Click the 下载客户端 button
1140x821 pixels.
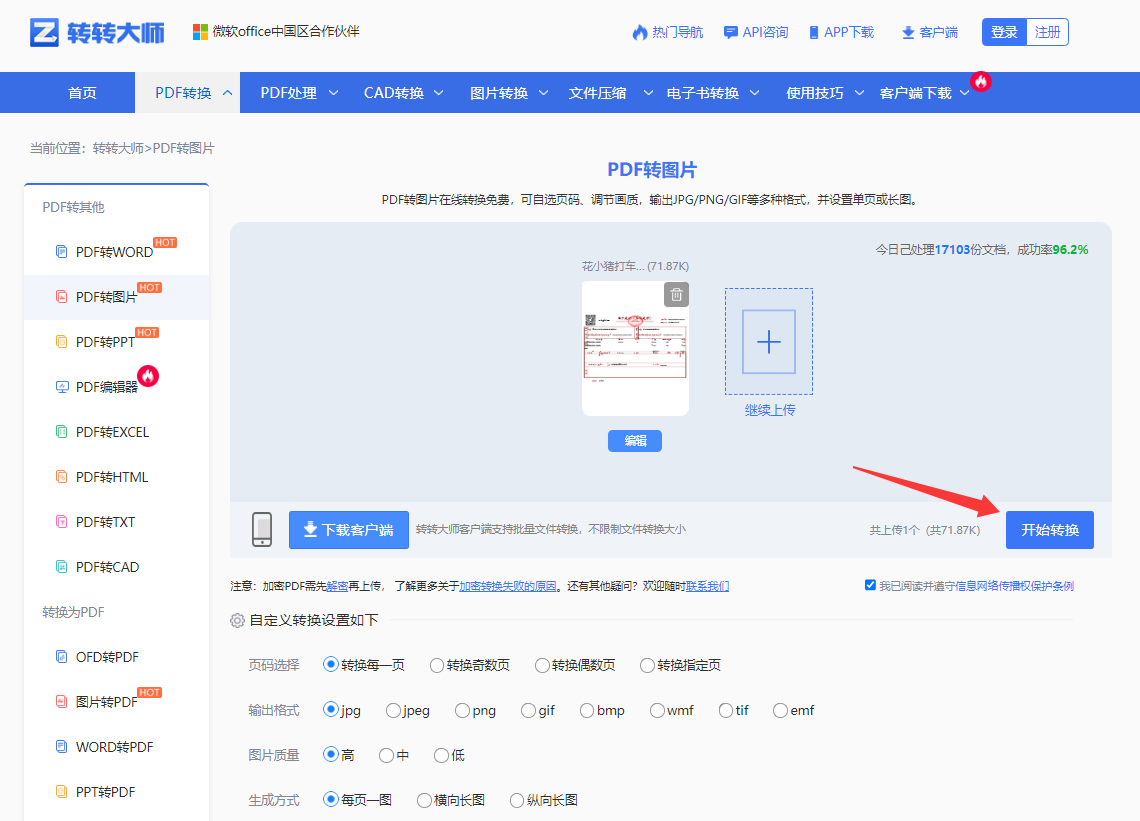[349, 530]
